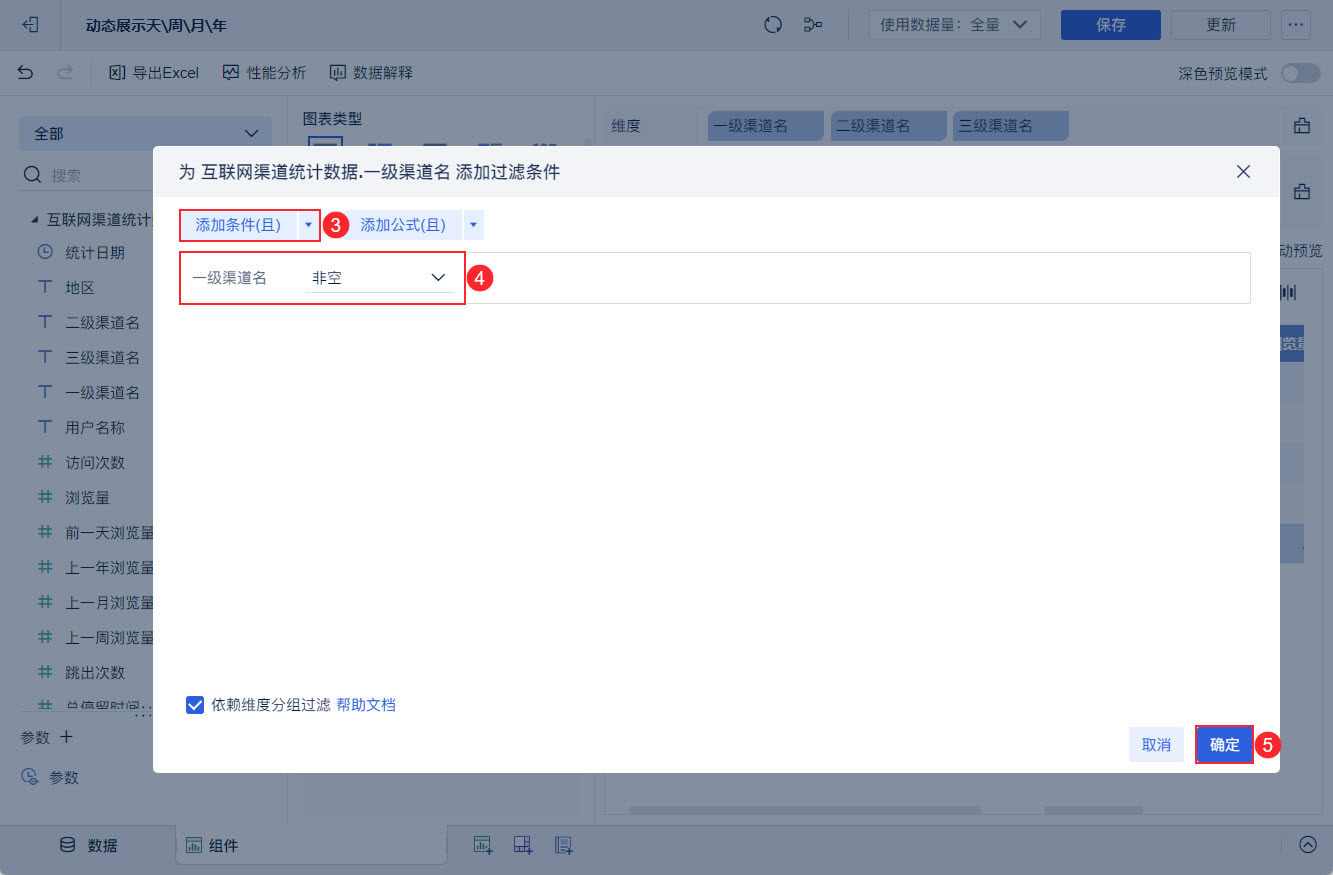
Task: Select the 用户名称 field
Action: point(95,427)
